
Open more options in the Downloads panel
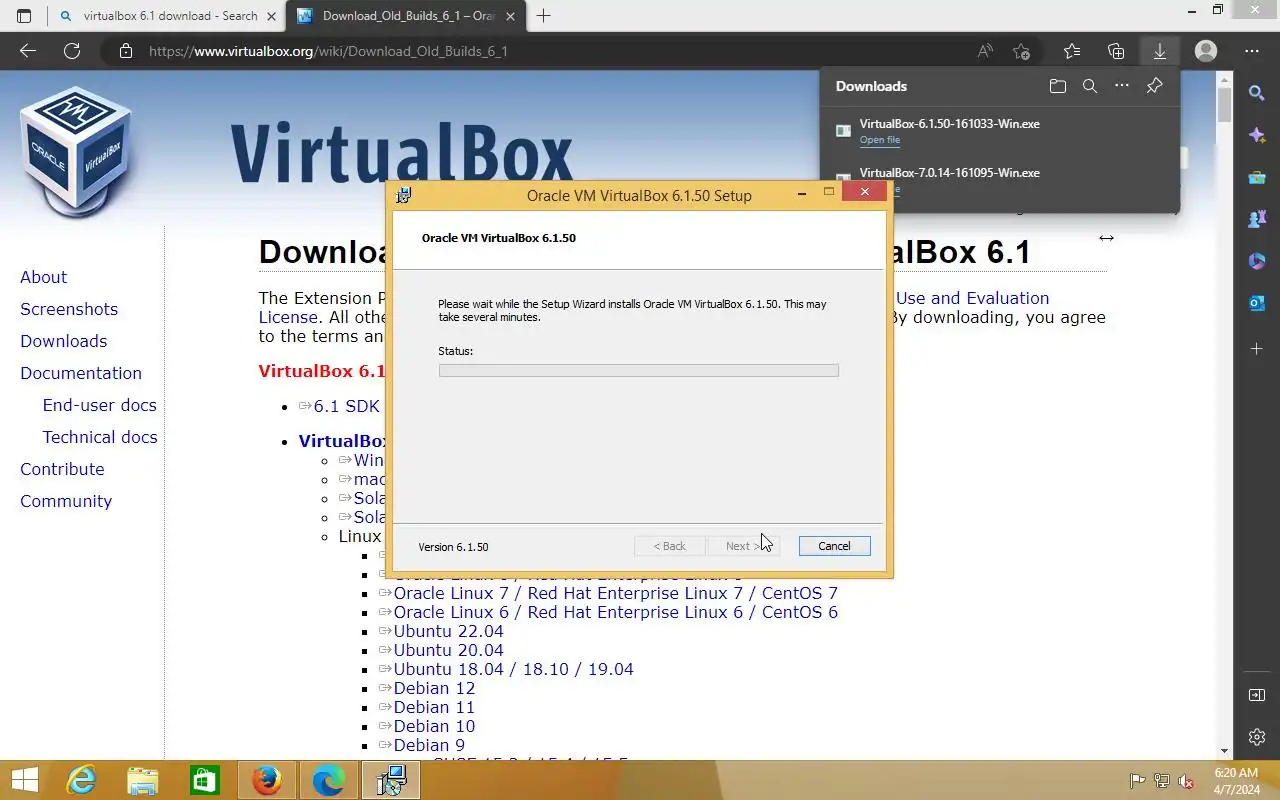1122,86
